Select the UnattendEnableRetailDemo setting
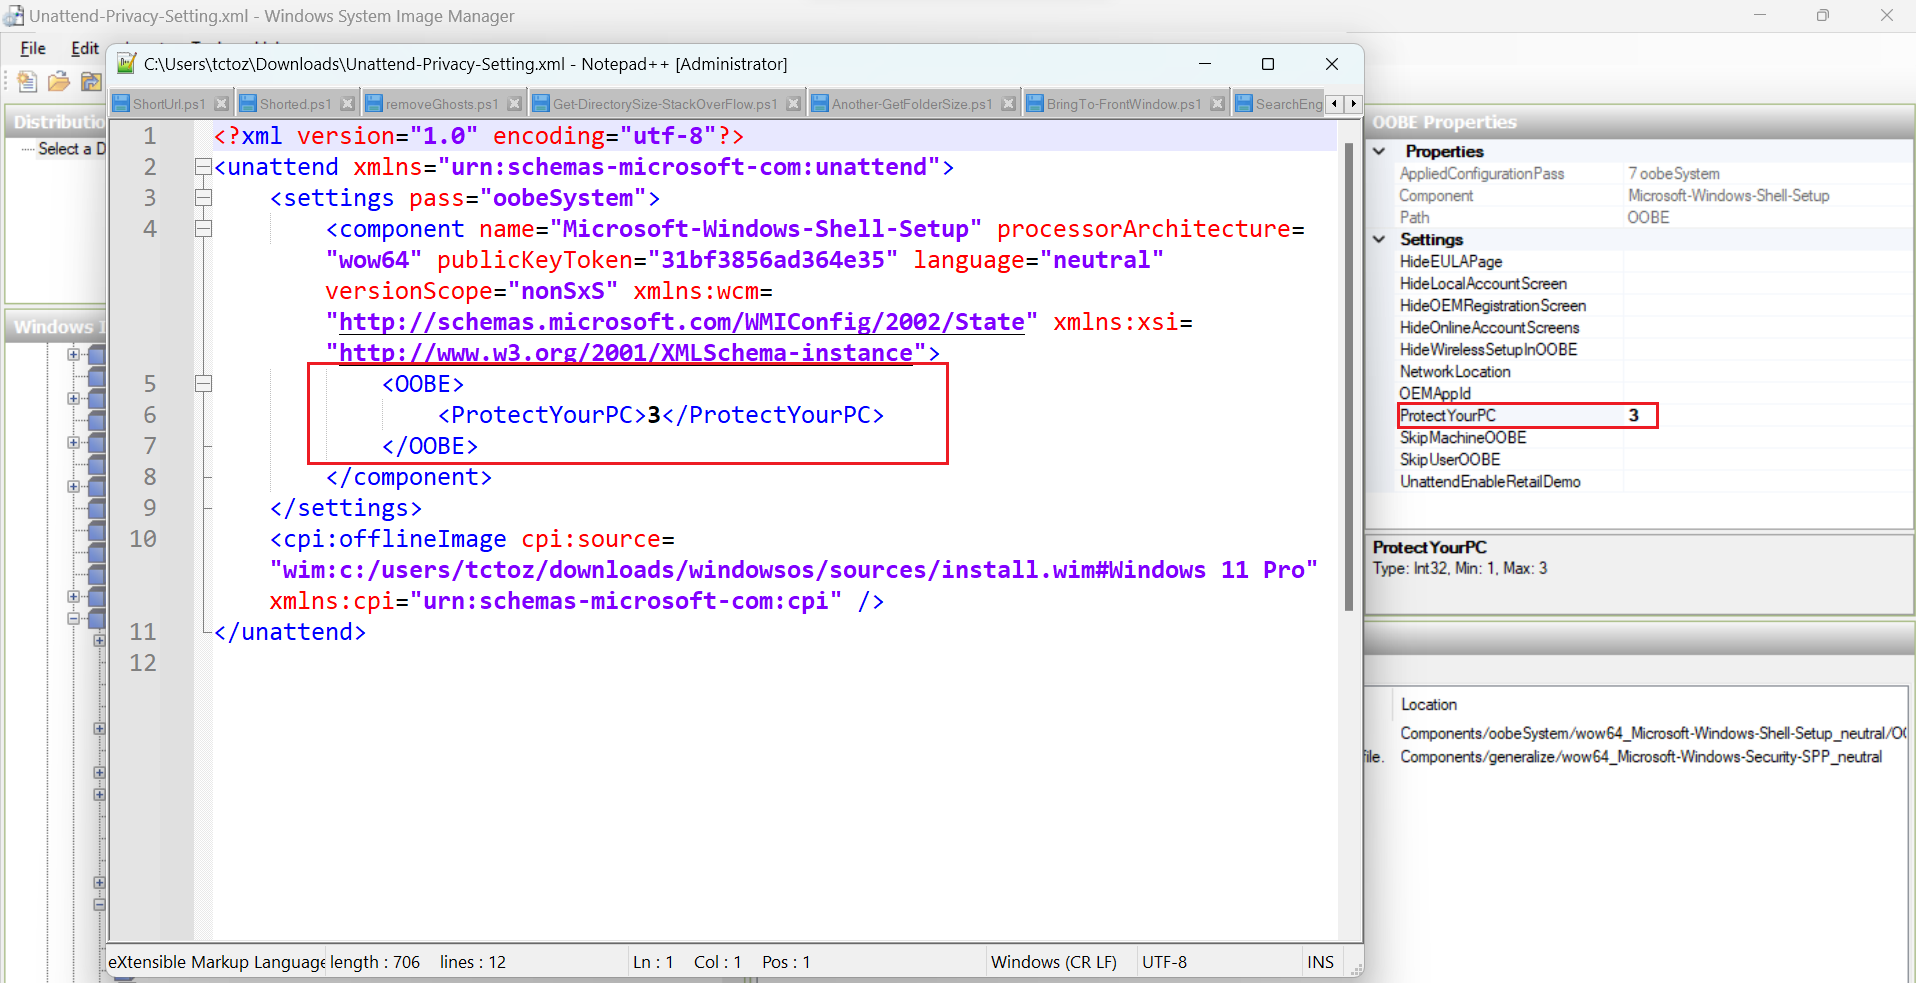The image size is (1916, 983). pyautogui.click(x=1490, y=481)
